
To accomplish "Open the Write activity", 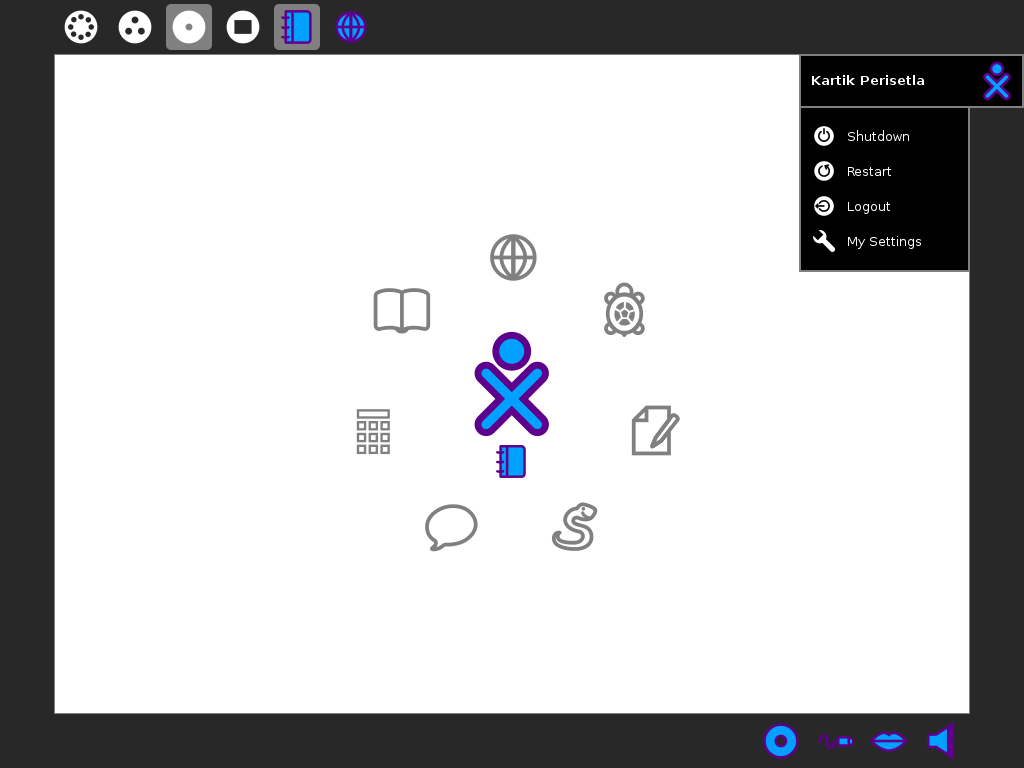I will (x=655, y=430).
